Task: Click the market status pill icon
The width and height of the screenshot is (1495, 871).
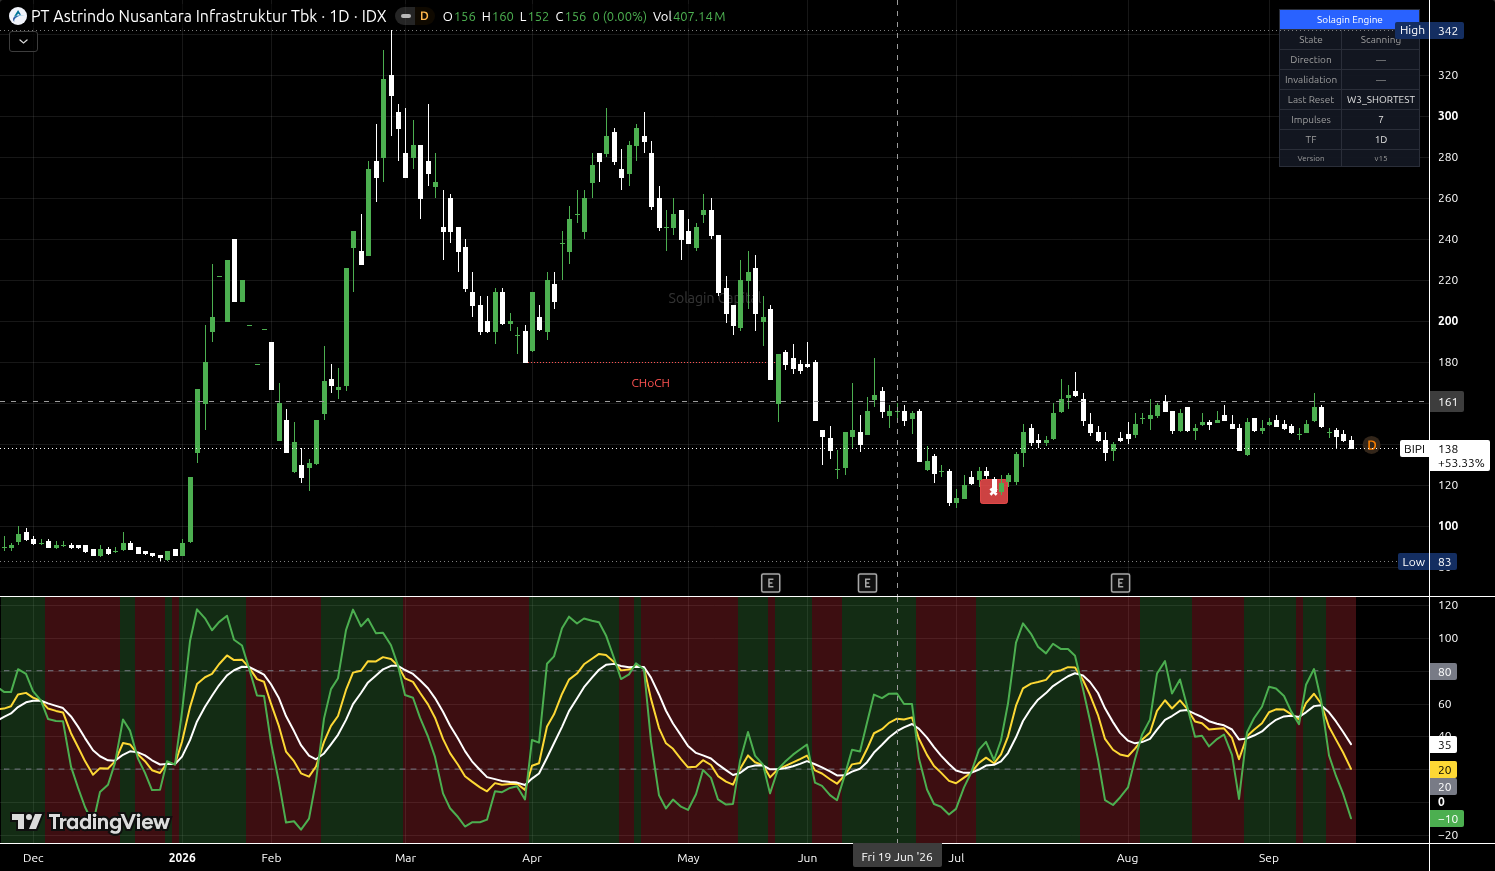Action: [x=405, y=16]
